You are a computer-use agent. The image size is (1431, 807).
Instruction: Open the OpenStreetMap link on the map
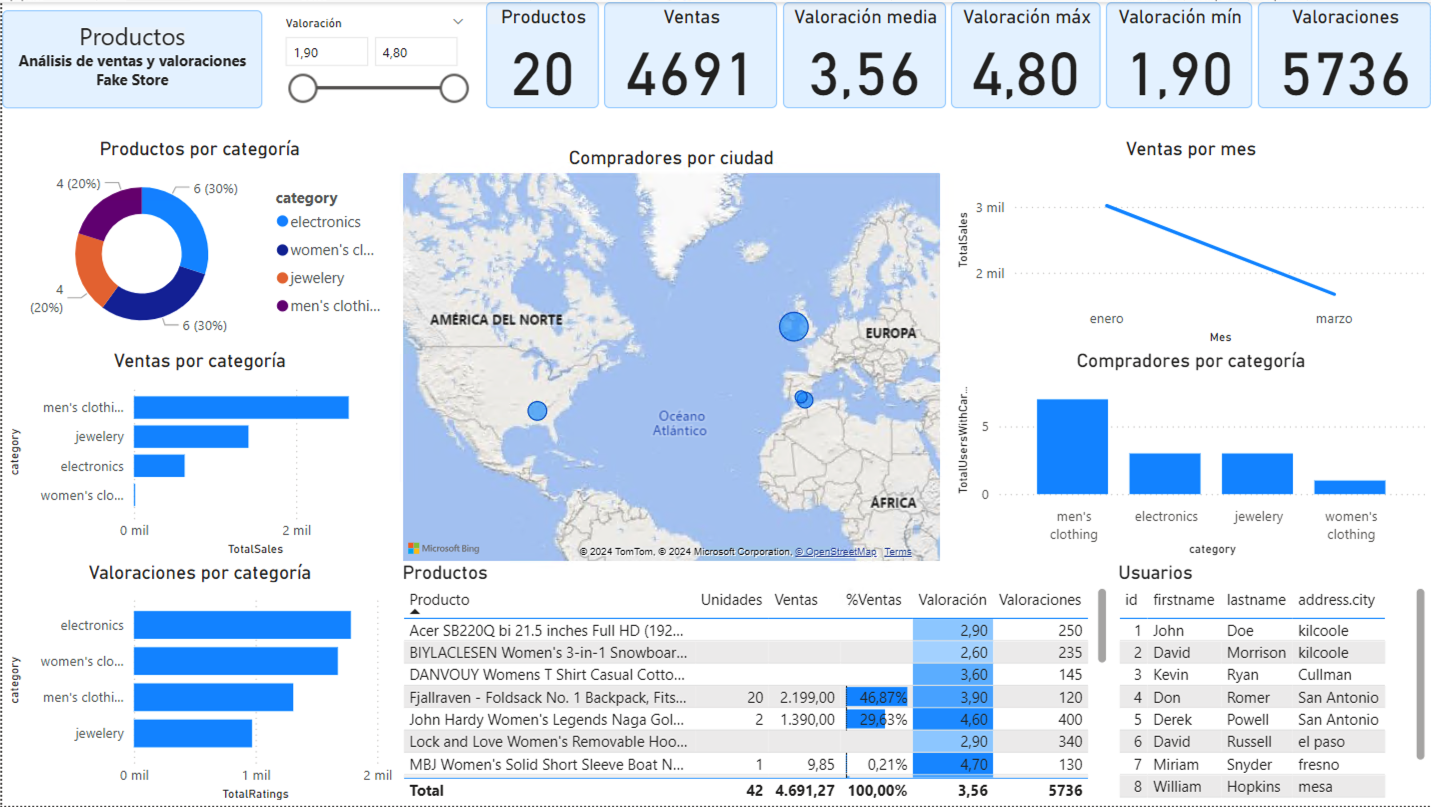point(835,552)
